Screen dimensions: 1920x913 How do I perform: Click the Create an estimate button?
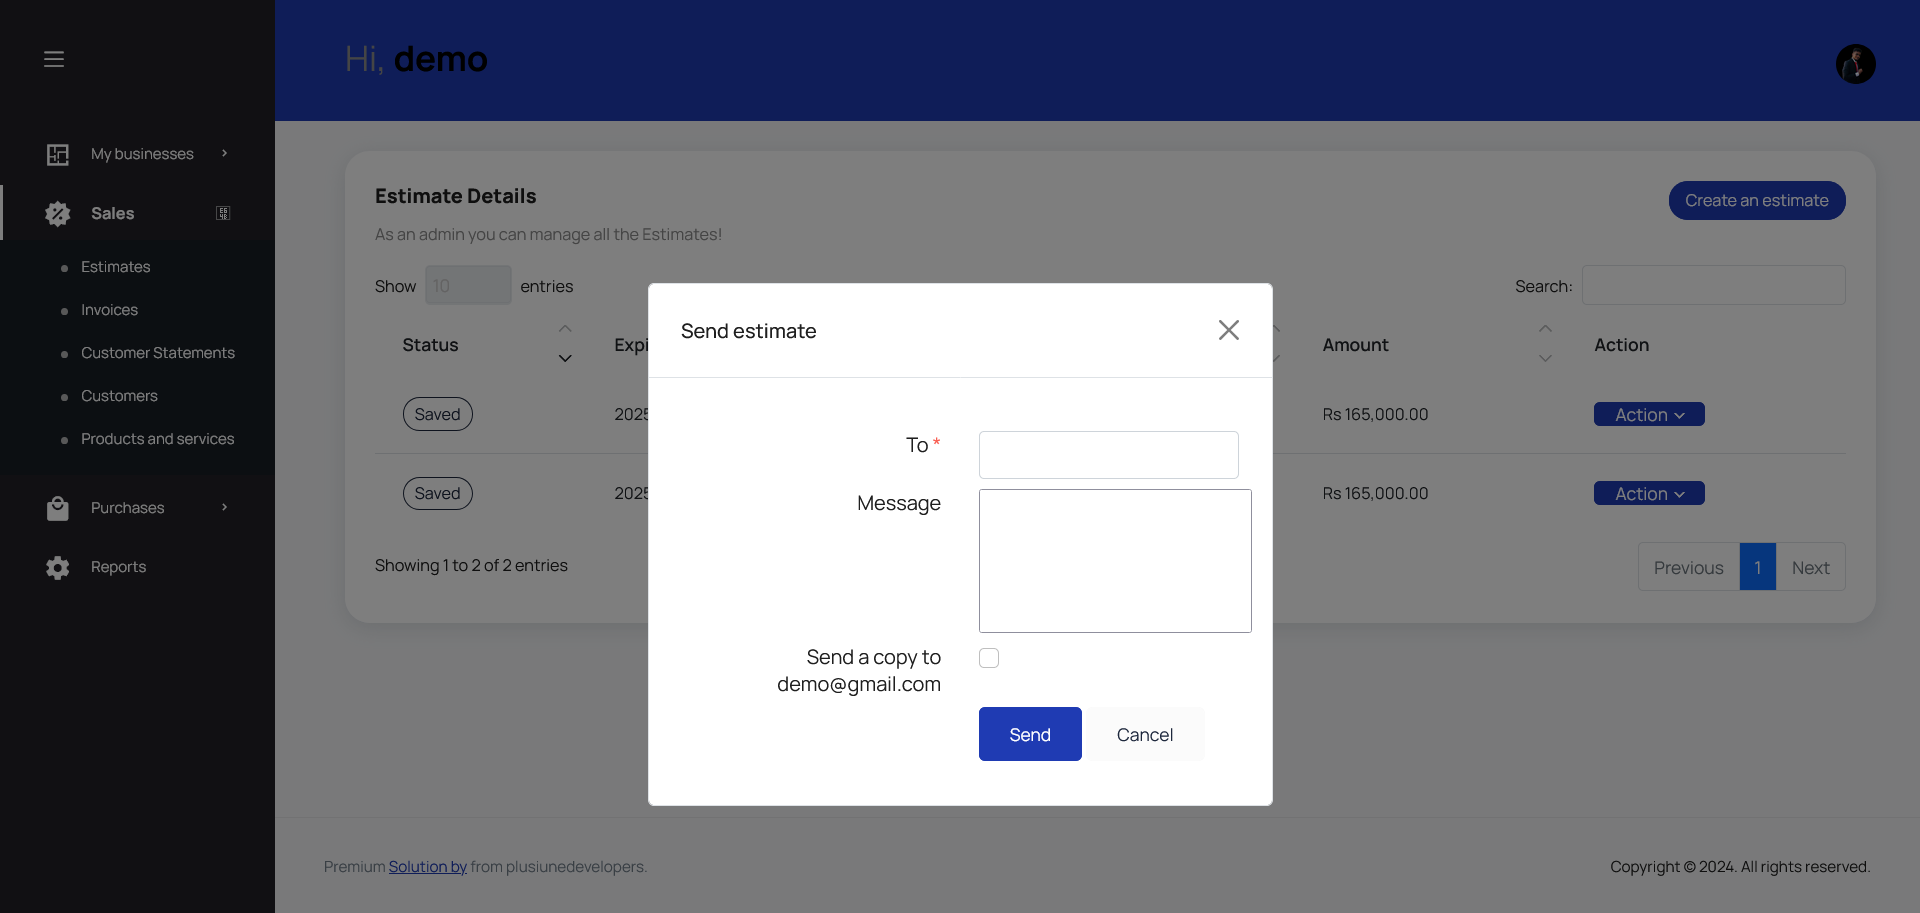click(x=1757, y=200)
